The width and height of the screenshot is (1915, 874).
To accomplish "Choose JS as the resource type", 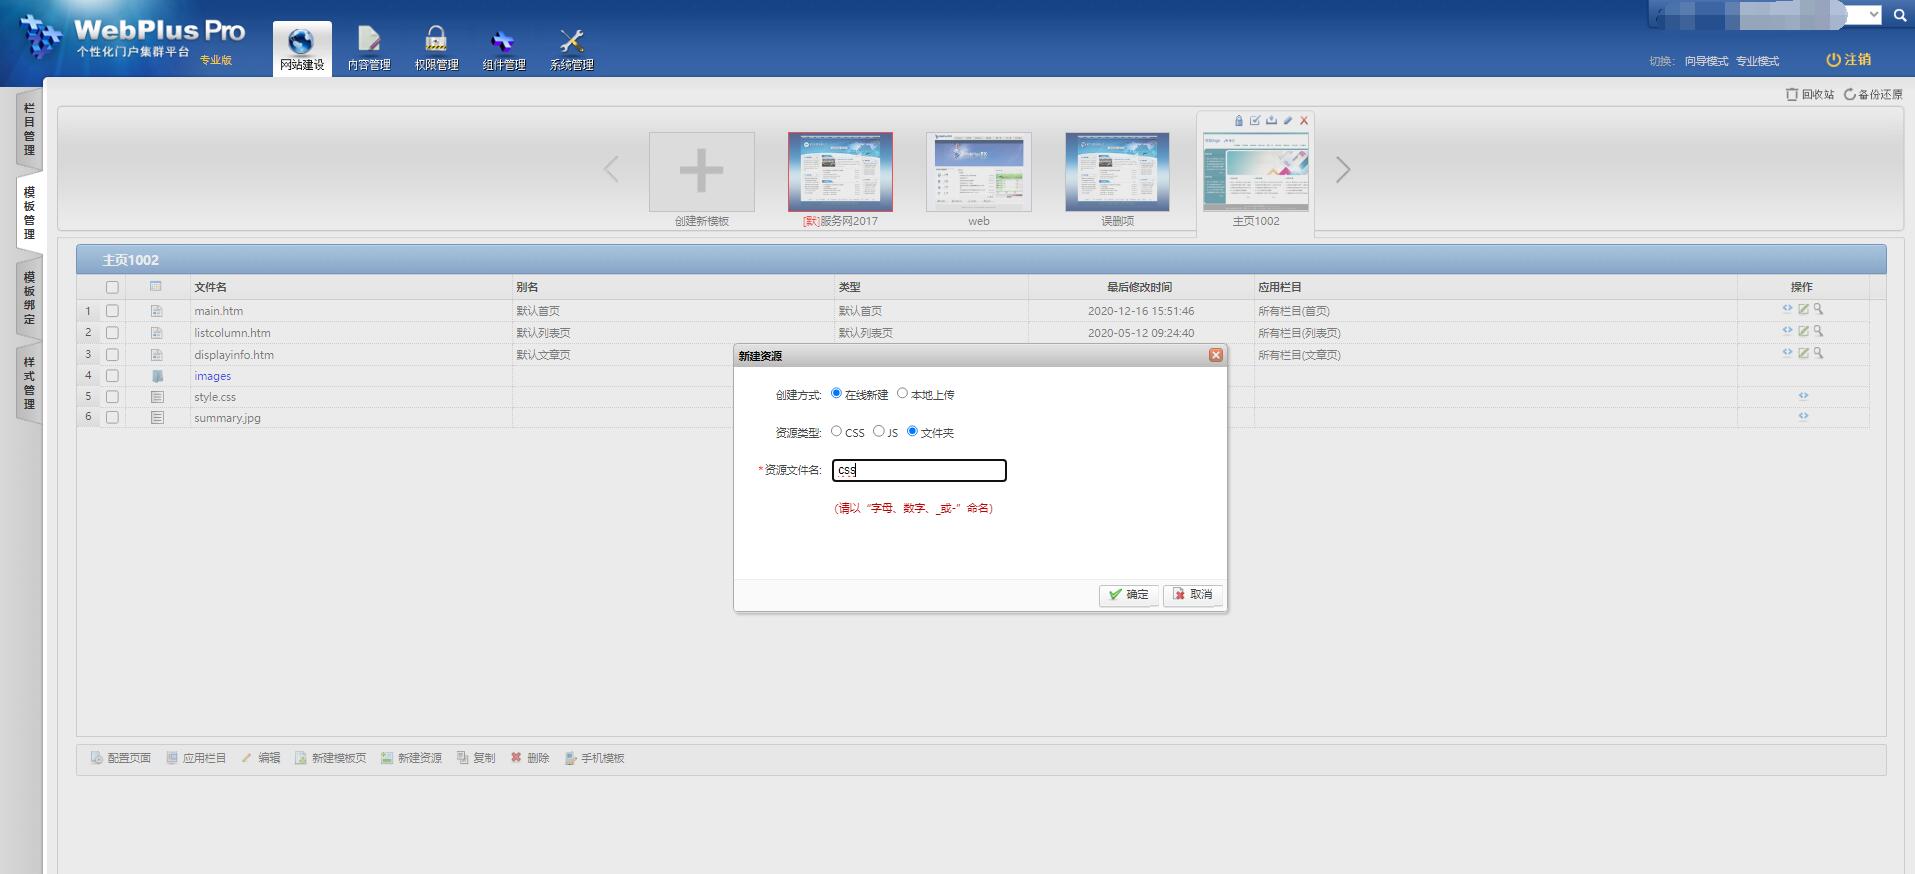I will (878, 432).
